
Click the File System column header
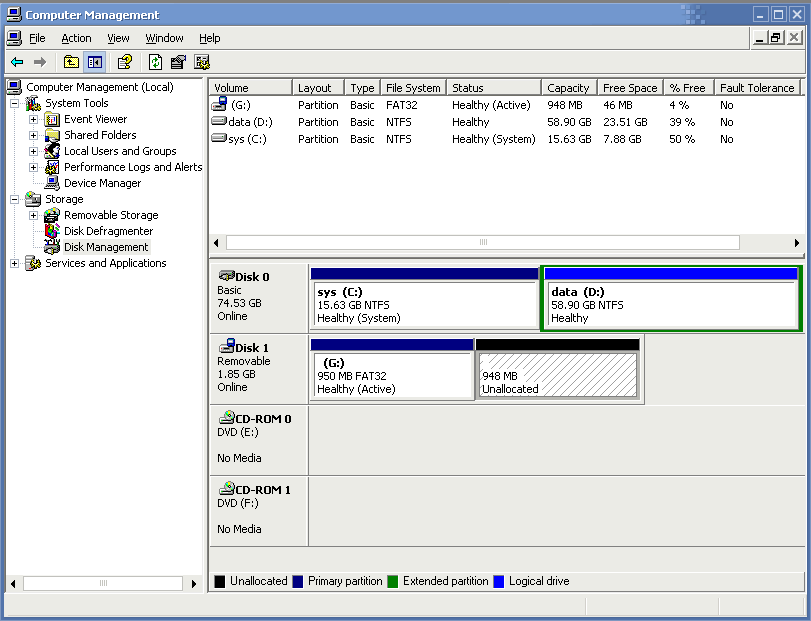pos(412,88)
